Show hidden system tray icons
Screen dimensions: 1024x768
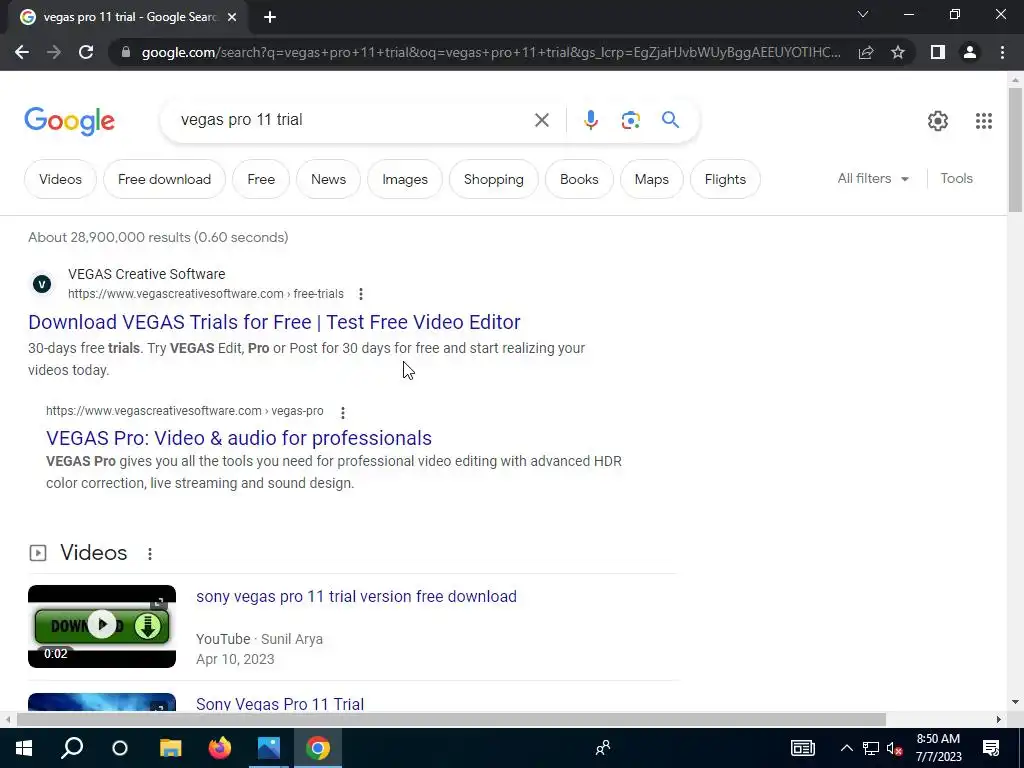point(846,748)
